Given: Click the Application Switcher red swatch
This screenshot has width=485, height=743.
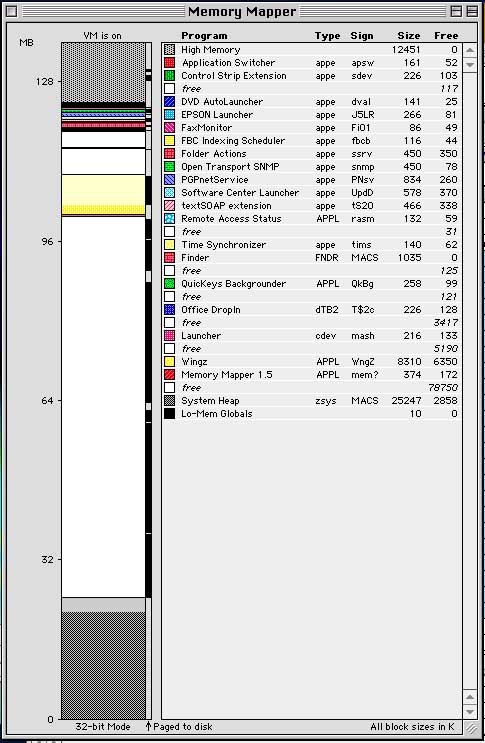Looking at the screenshot, I should pyautogui.click(x=169, y=63).
